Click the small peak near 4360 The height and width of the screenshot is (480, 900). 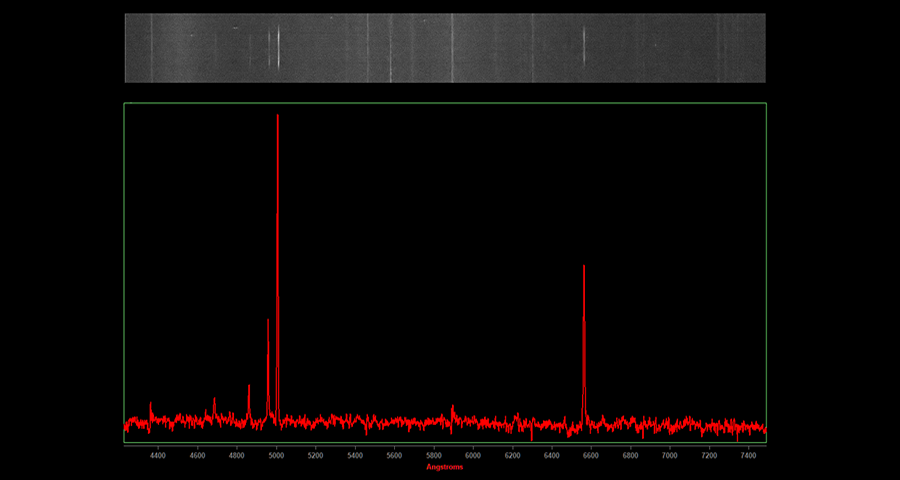151,406
